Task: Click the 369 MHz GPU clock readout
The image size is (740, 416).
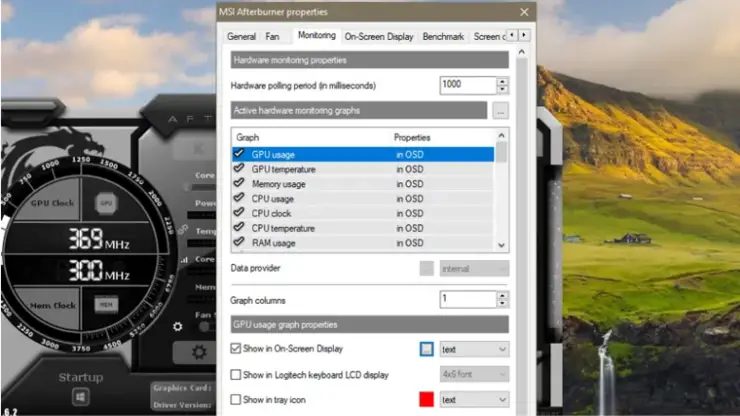Action: click(x=99, y=239)
